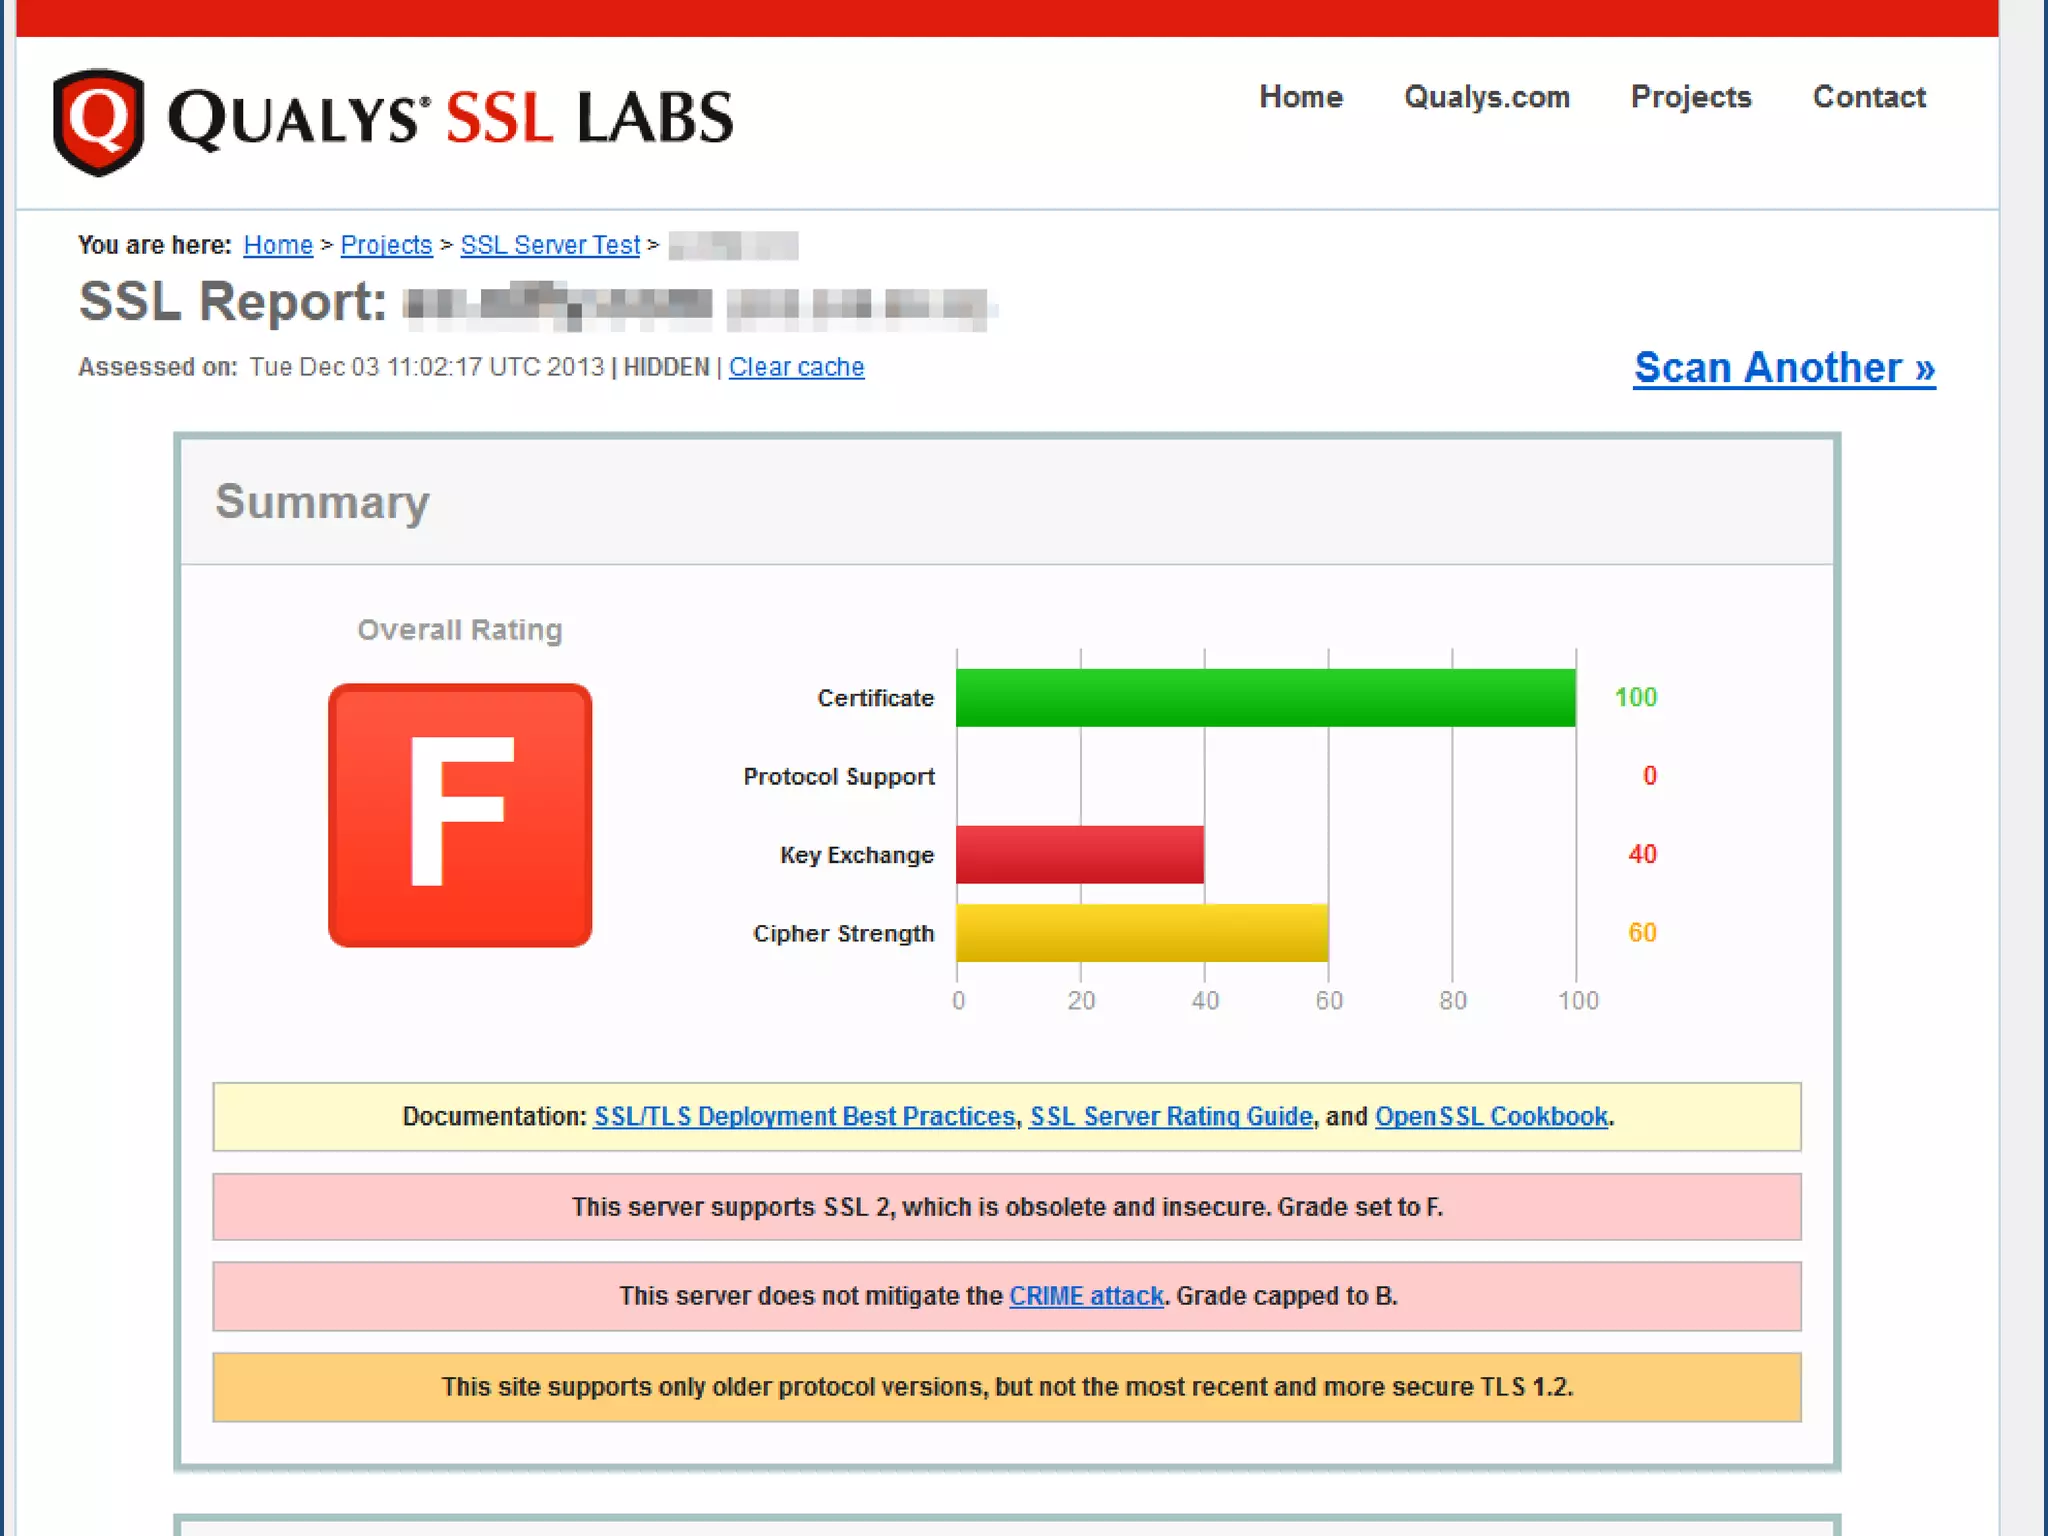Open the SSL Server Test breadcrumb link

(550, 245)
